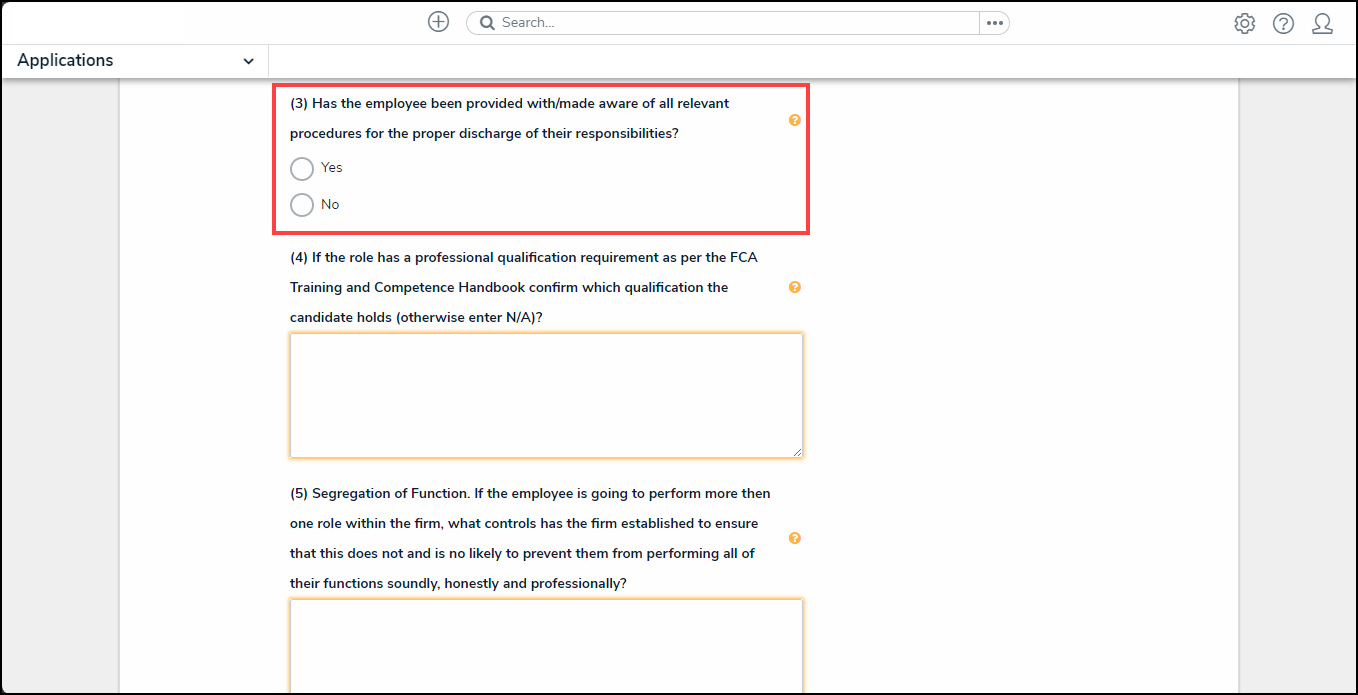Screen dimensions: 1358x695
Task: Open the user profile icon
Action: tap(1322, 24)
